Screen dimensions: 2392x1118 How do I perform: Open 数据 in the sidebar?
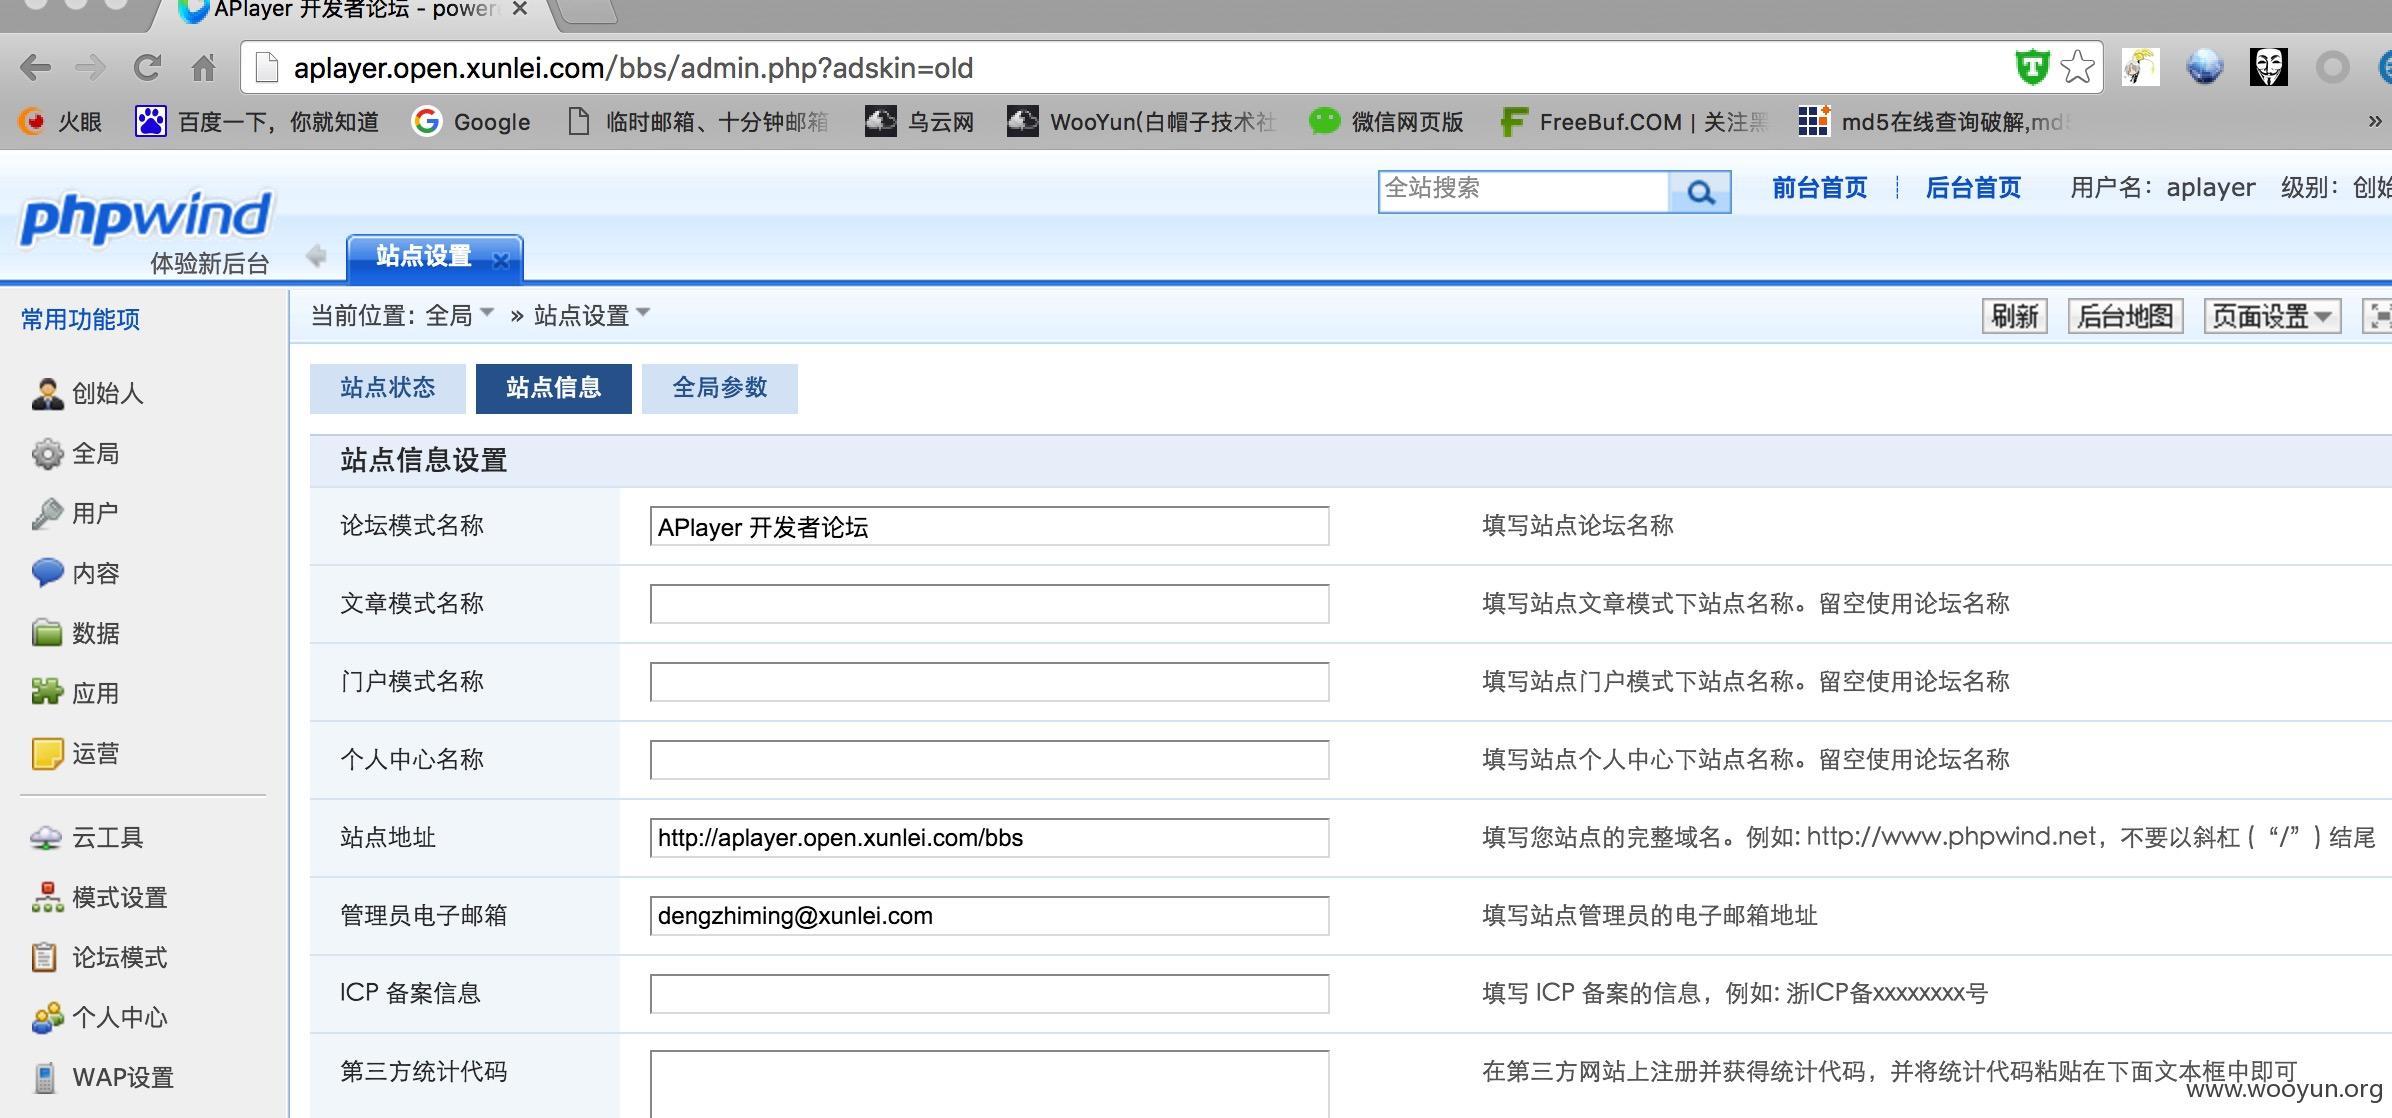pos(76,633)
